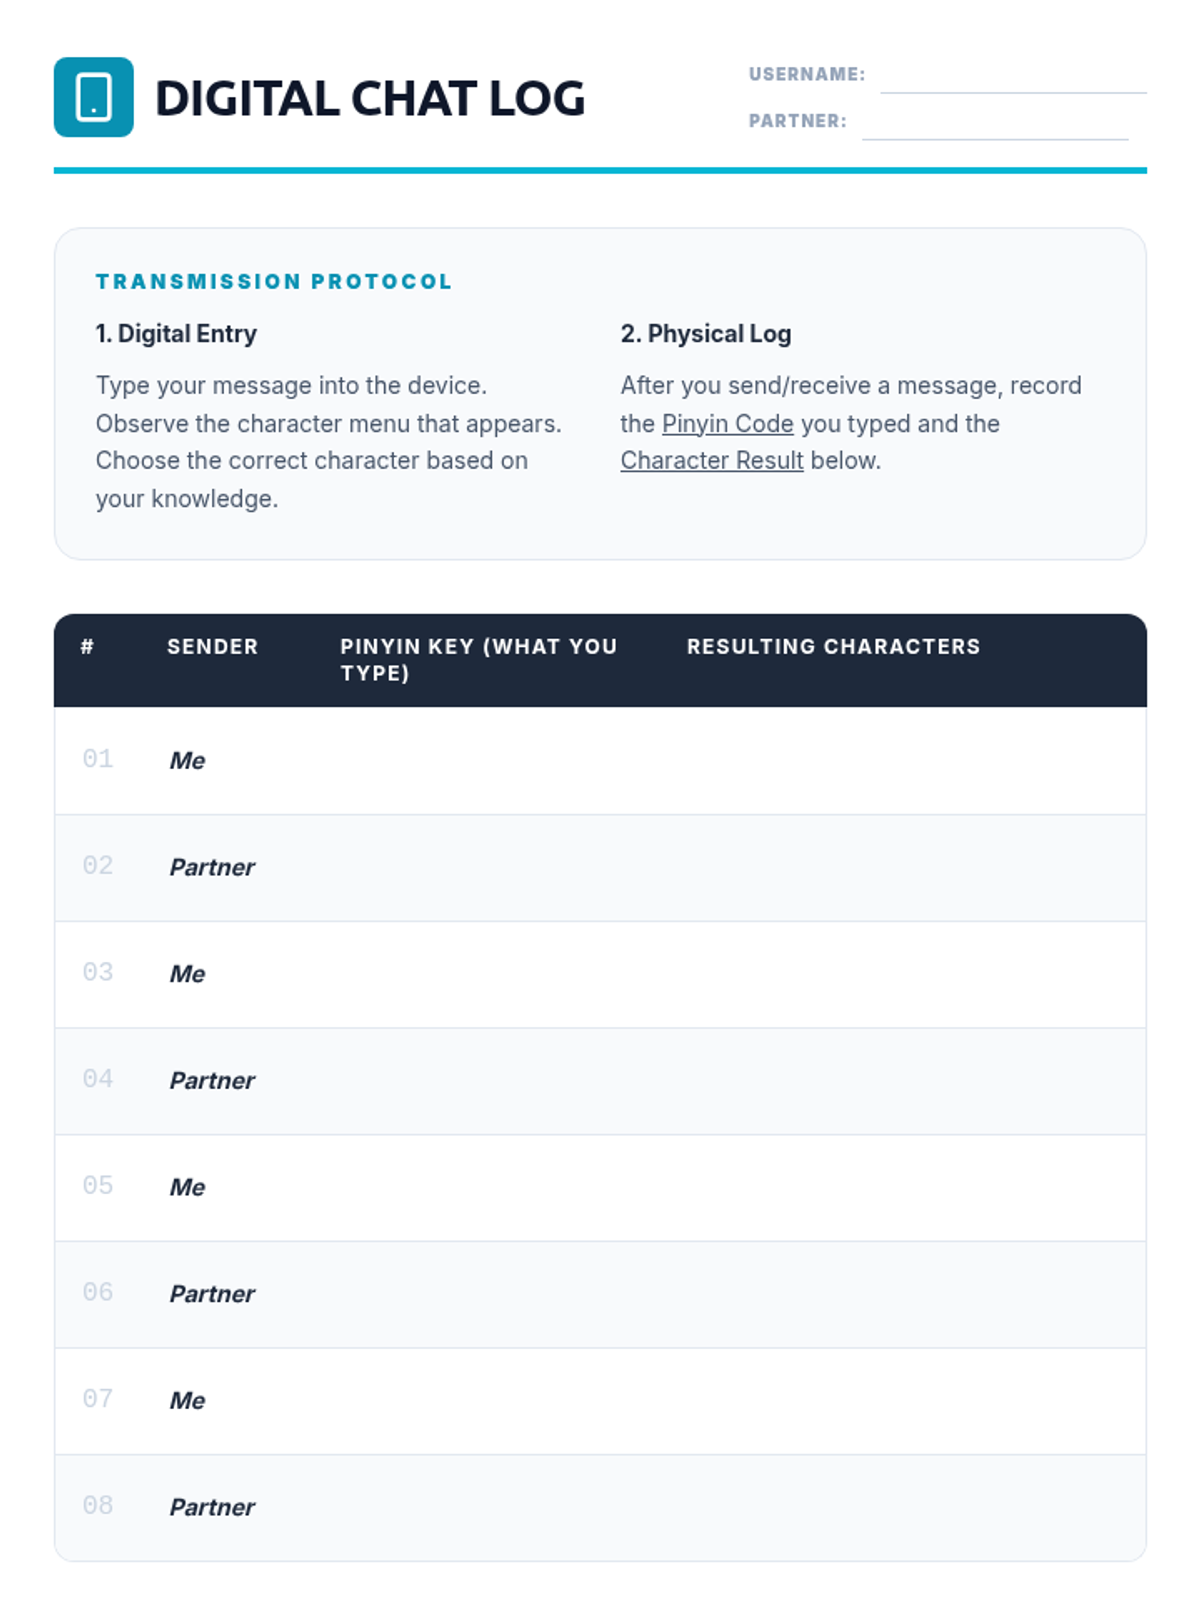
Task: Click the Physical Log step heading
Action: [705, 334]
